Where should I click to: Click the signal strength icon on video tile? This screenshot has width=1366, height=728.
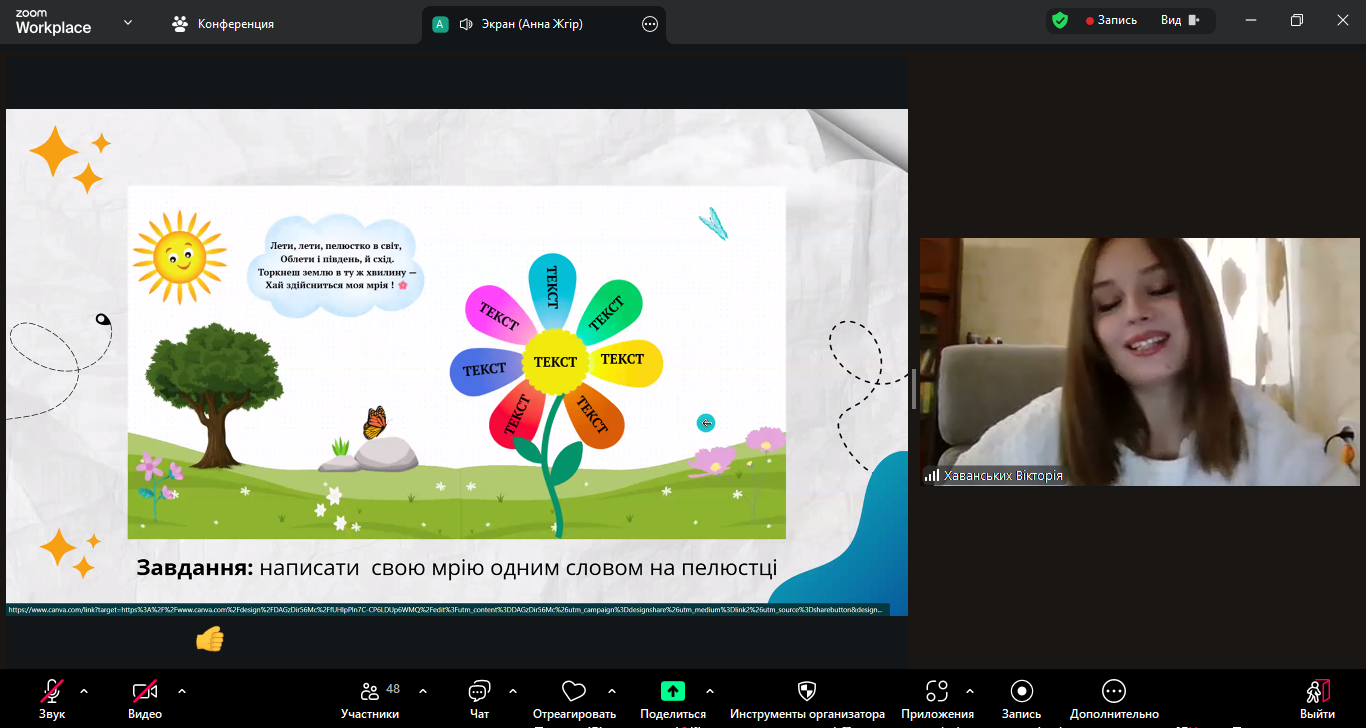932,476
